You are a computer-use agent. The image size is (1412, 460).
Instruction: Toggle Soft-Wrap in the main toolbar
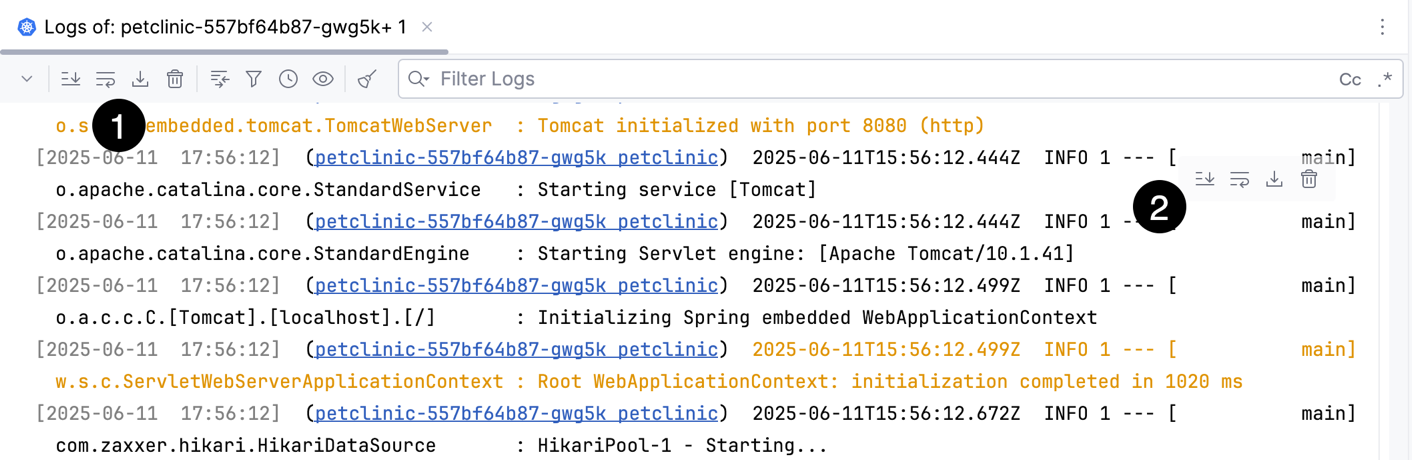click(x=105, y=79)
